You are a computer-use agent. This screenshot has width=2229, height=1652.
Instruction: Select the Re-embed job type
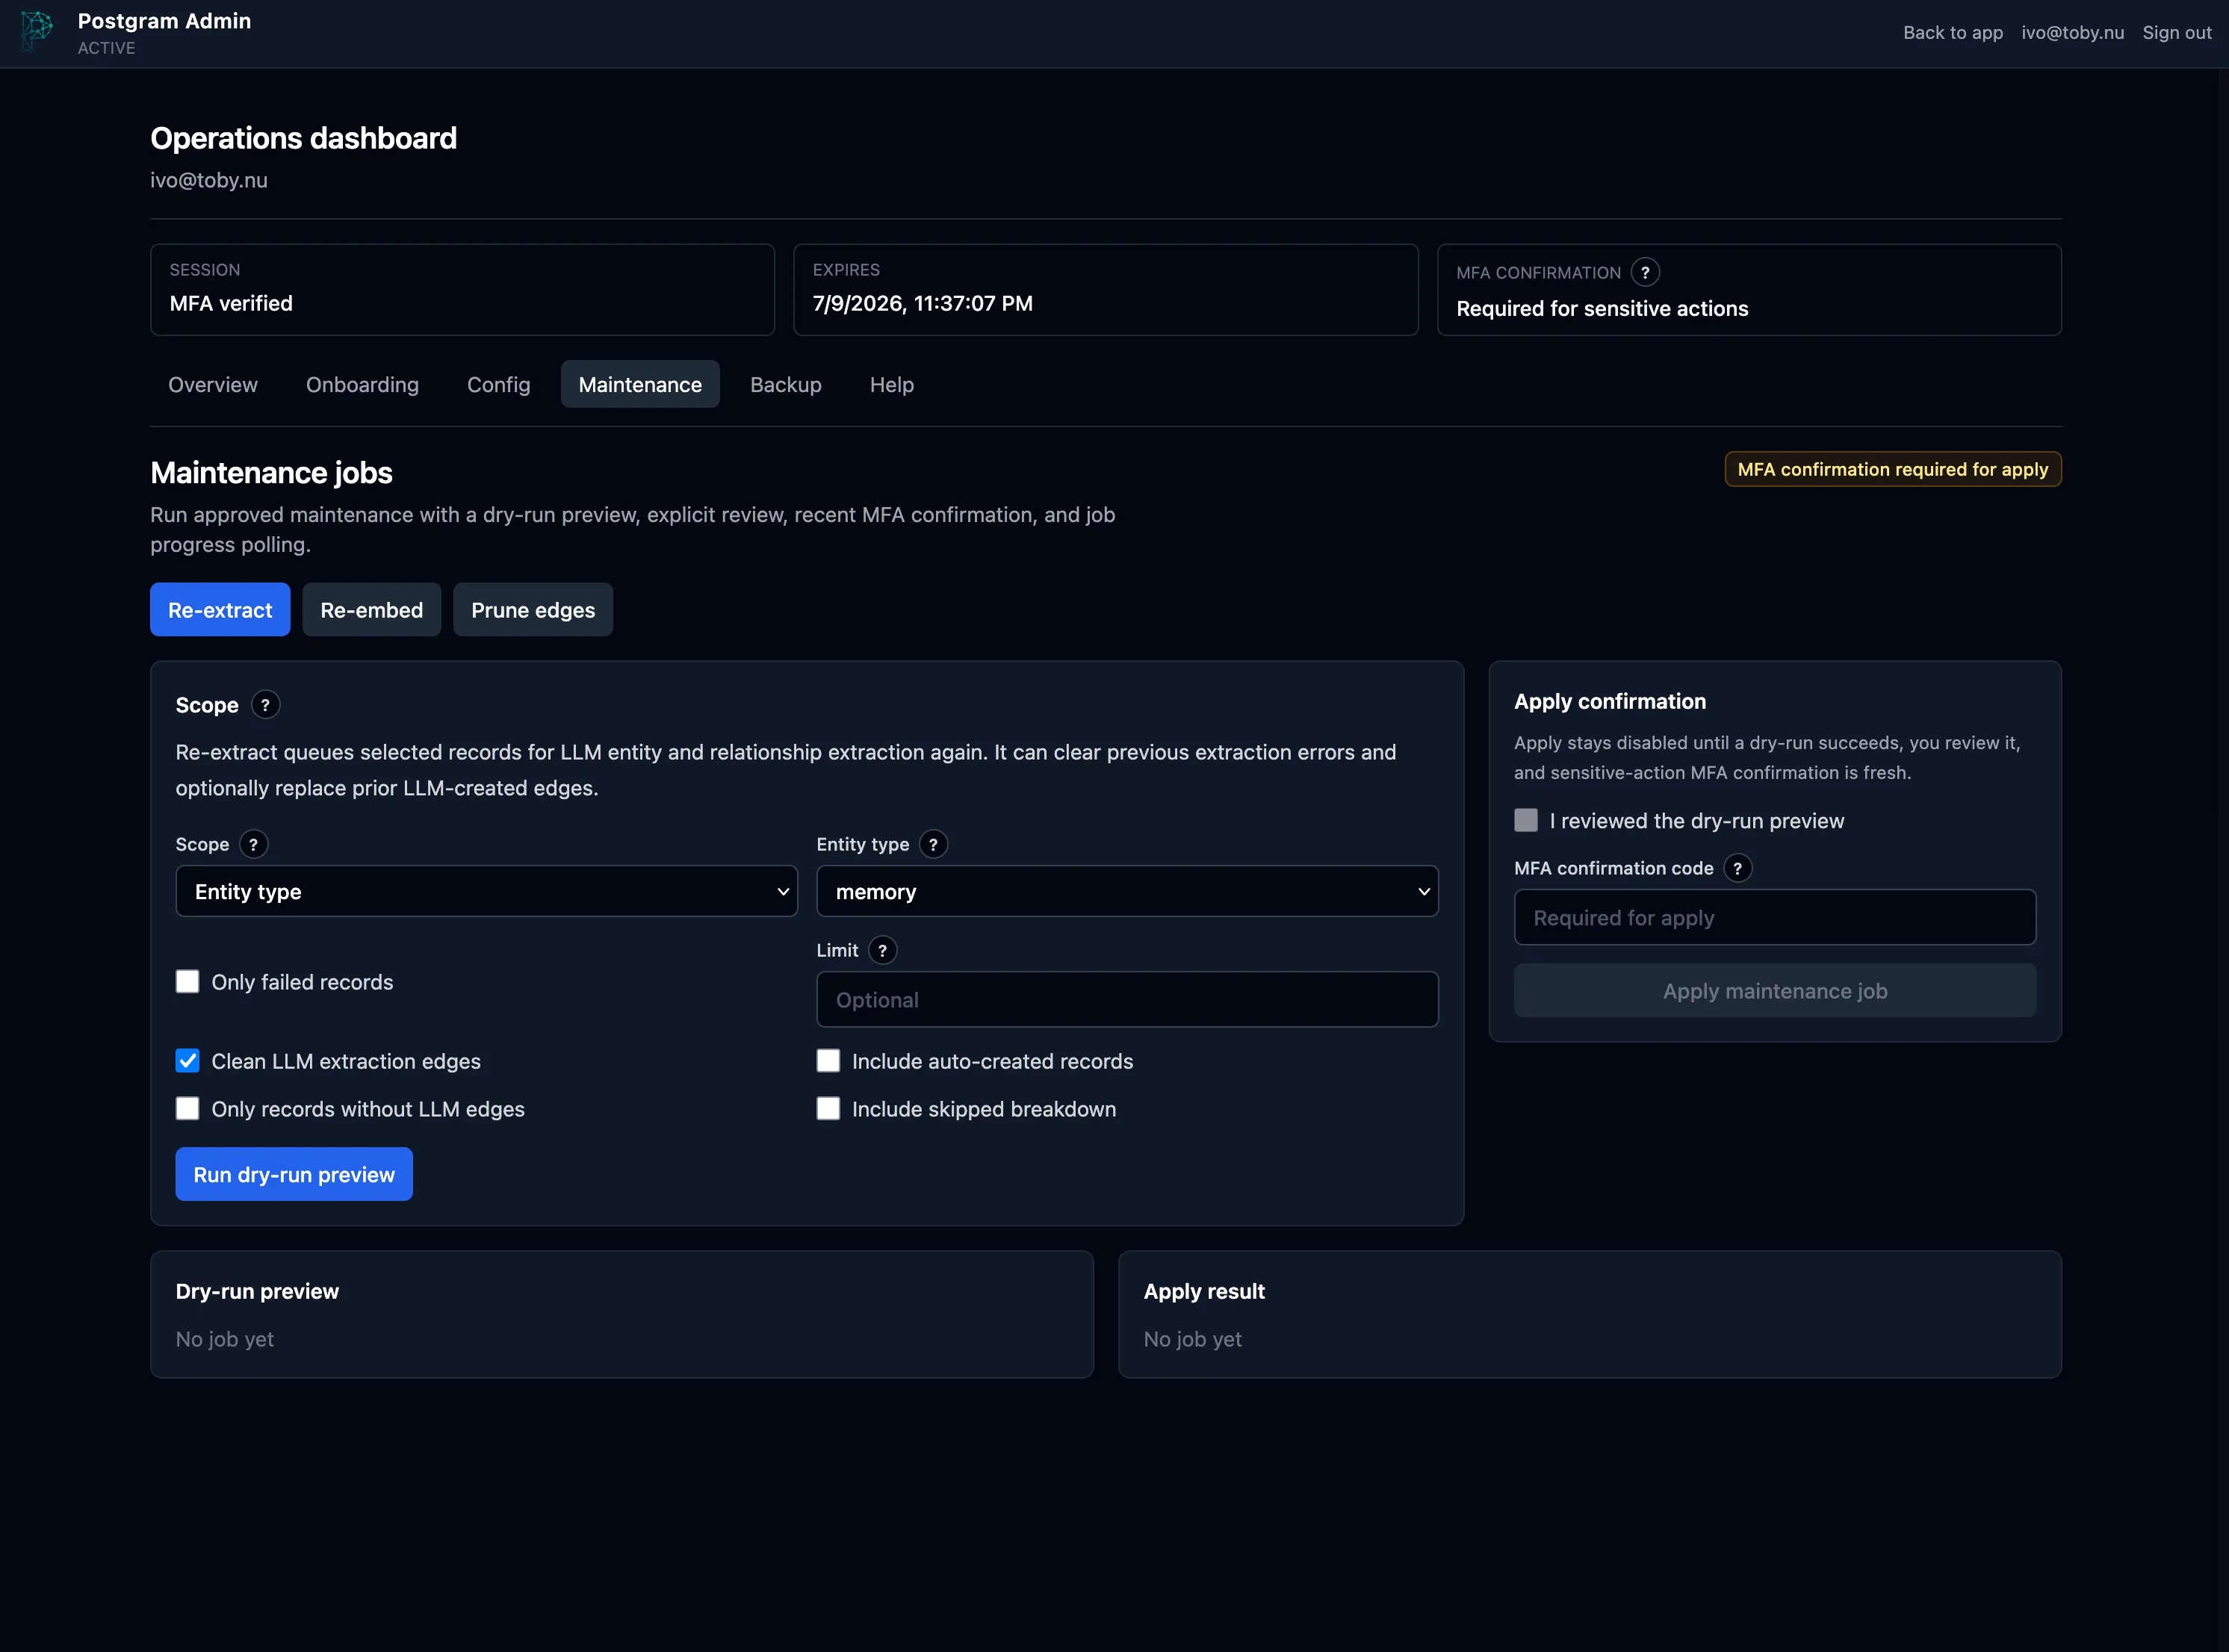point(372,610)
